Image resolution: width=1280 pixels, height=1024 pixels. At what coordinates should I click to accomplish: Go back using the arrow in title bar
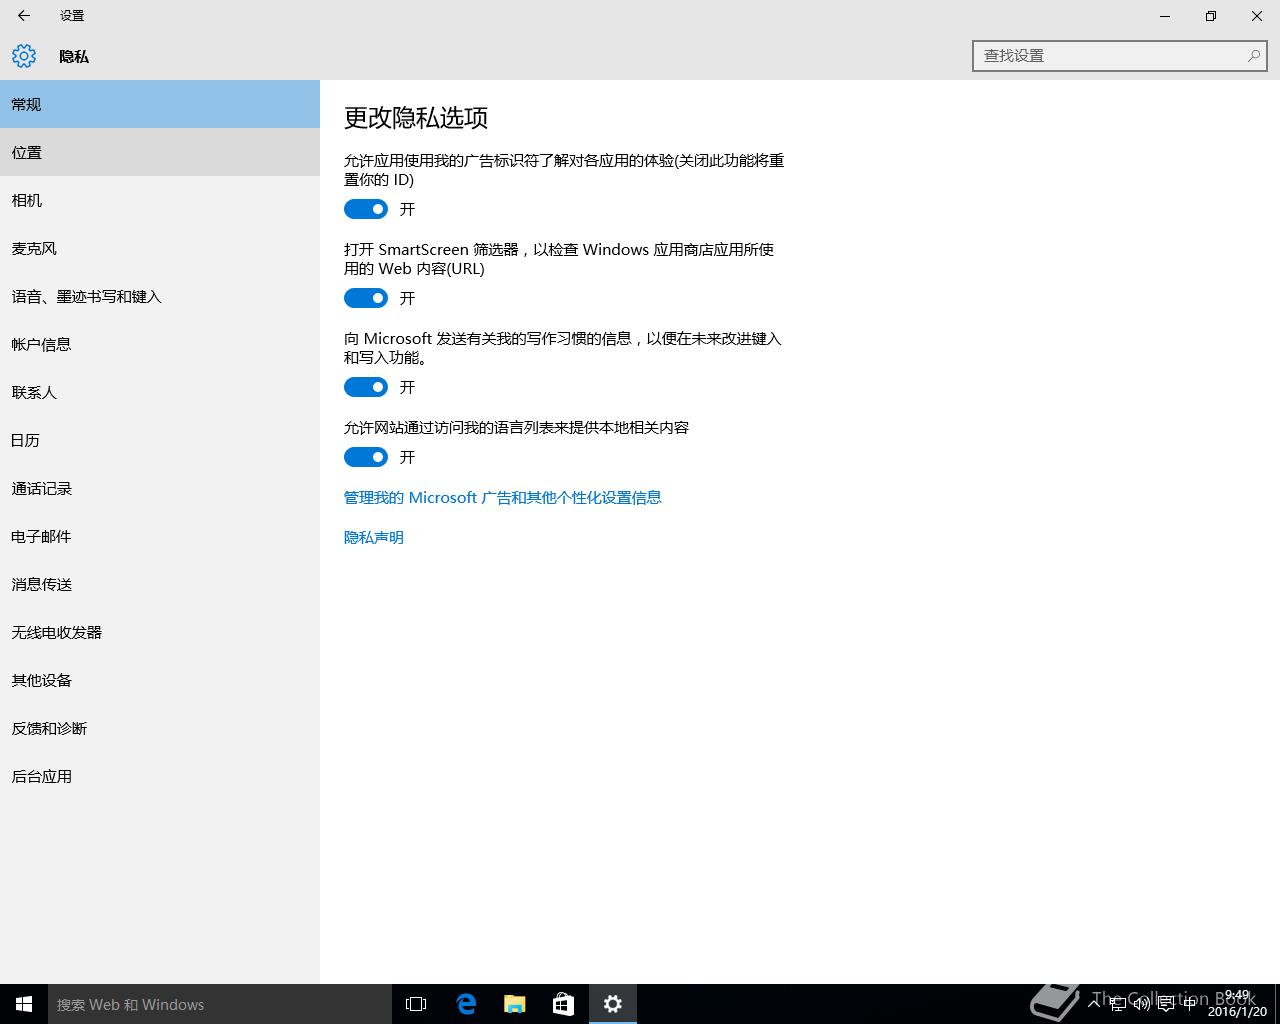(x=24, y=16)
